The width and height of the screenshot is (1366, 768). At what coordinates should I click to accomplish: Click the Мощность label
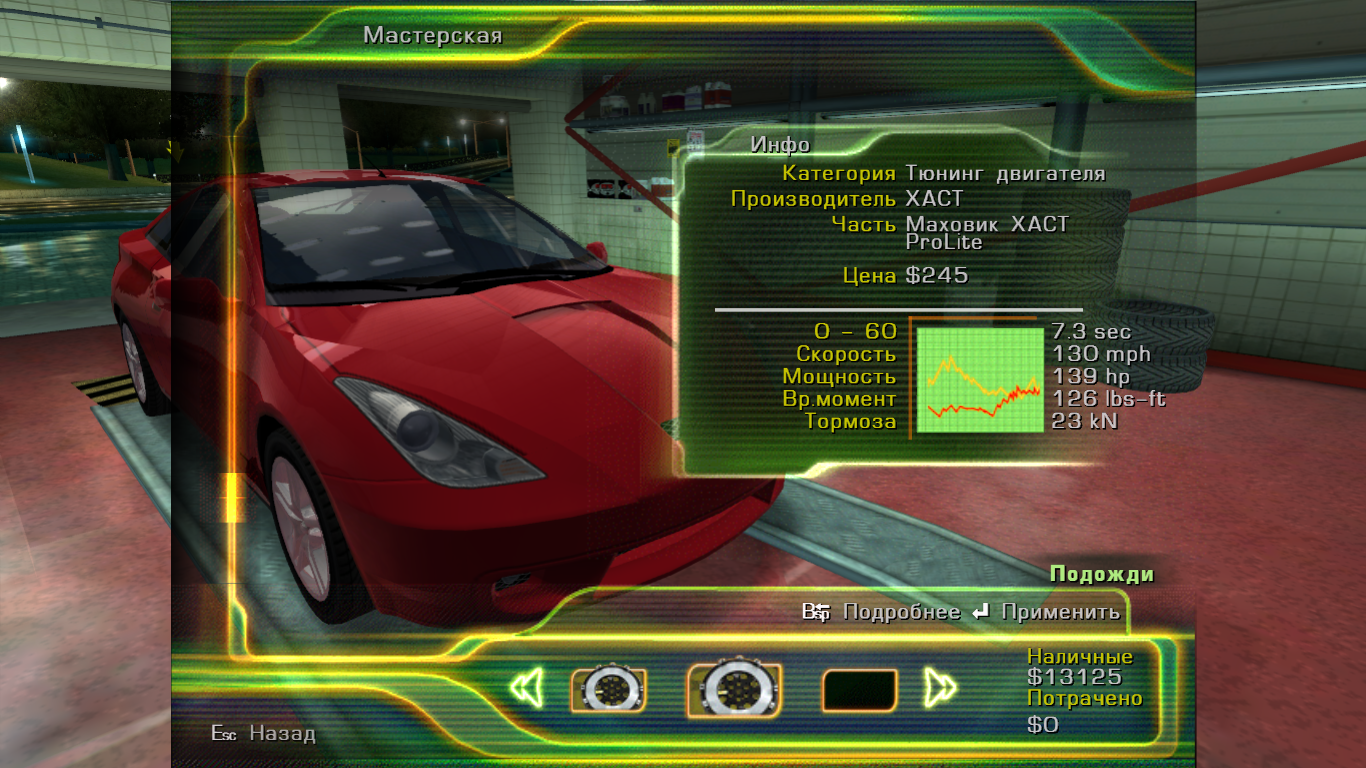pos(839,377)
